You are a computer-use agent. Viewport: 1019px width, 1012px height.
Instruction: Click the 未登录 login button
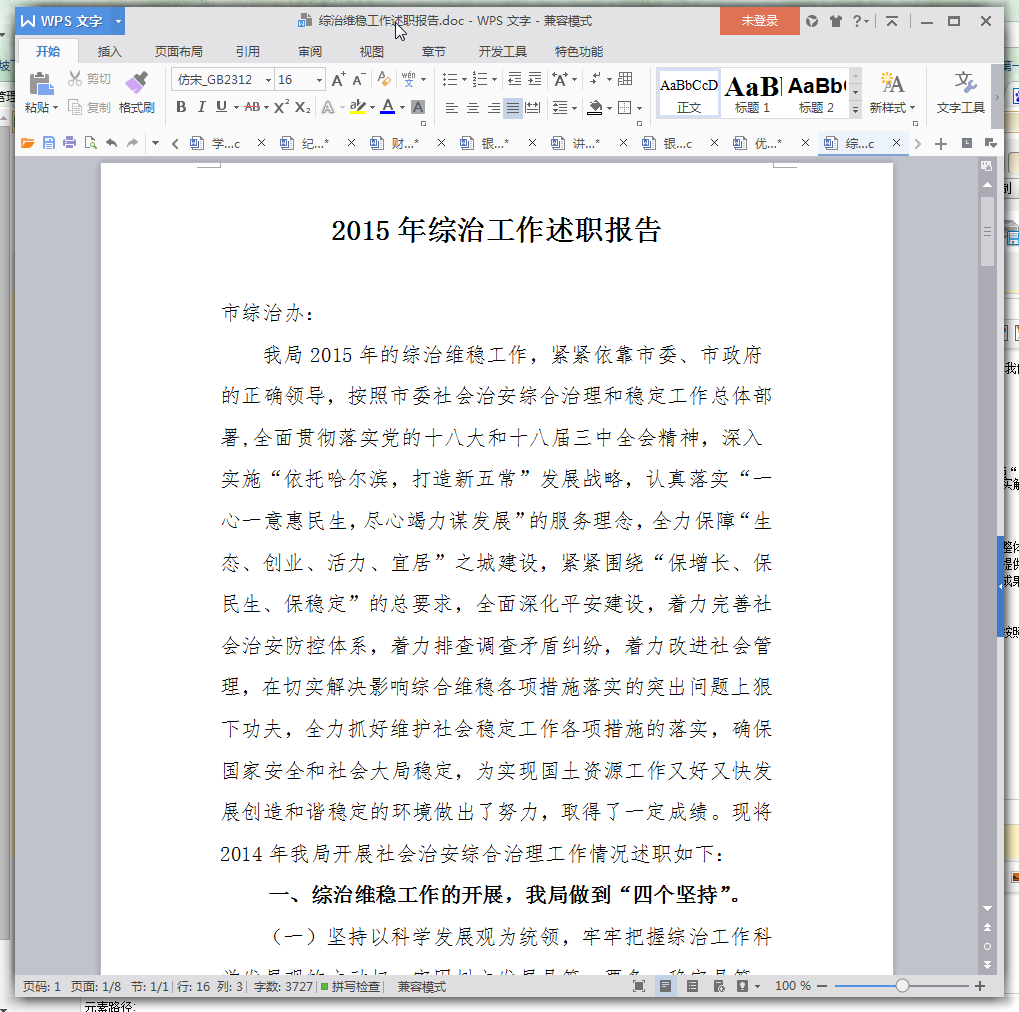click(758, 20)
